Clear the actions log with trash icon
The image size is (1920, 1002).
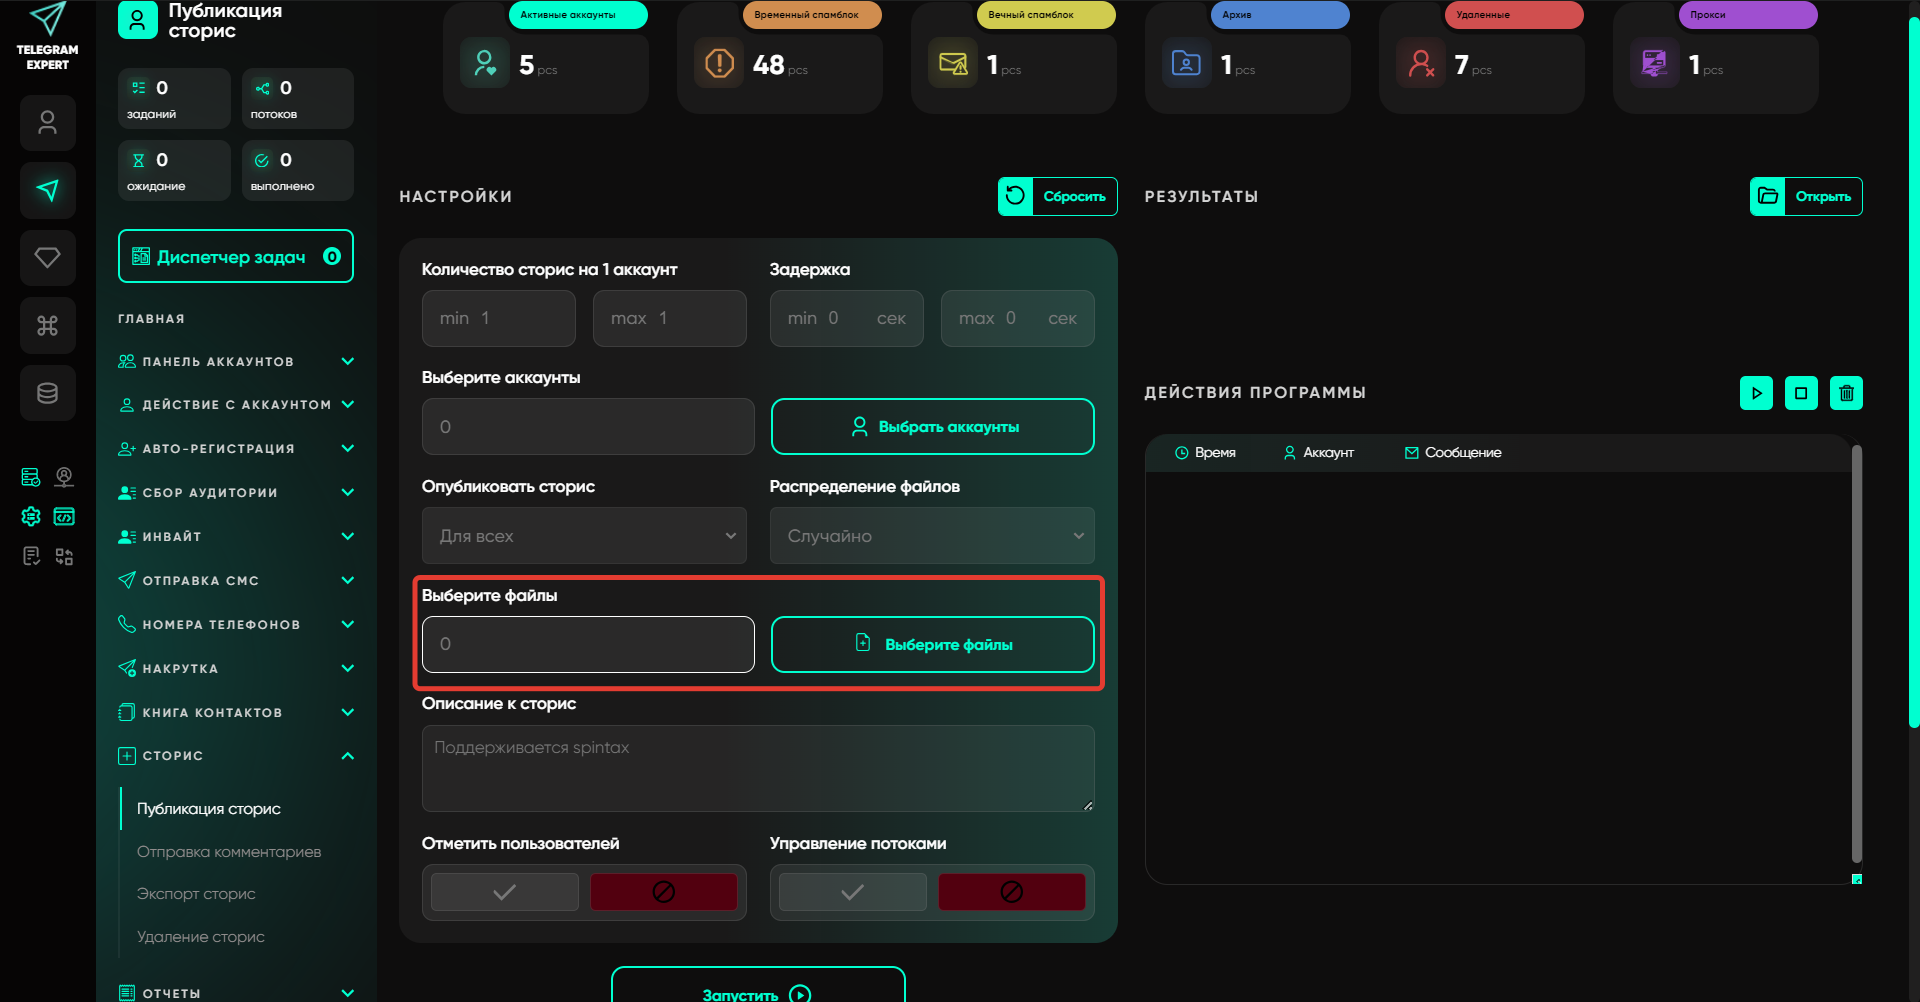tap(1846, 393)
